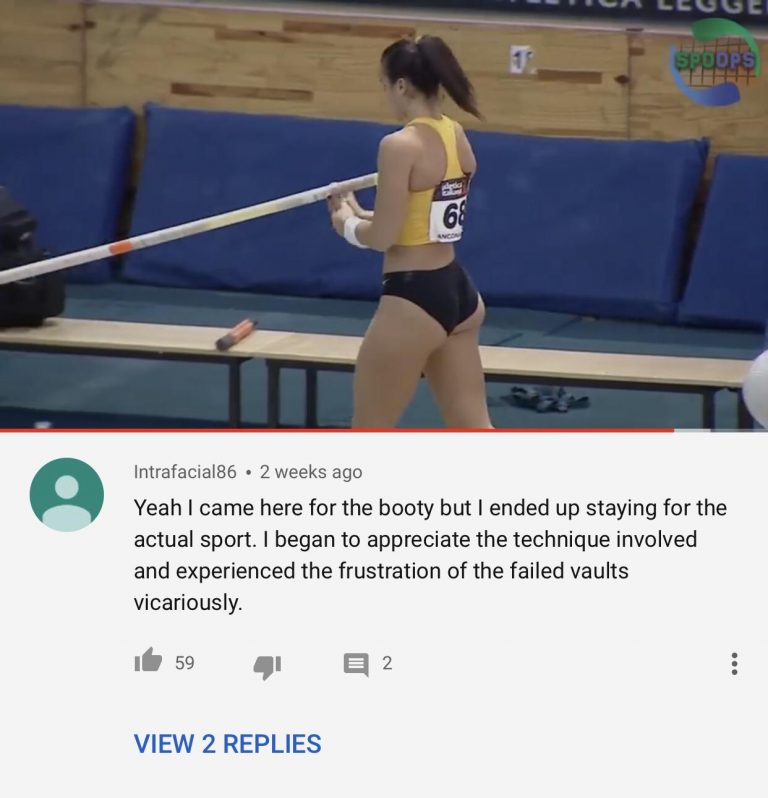Open the Intrafacial86 profile avatar
This screenshot has height=798, width=768.
pyautogui.click(x=67, y=495)
